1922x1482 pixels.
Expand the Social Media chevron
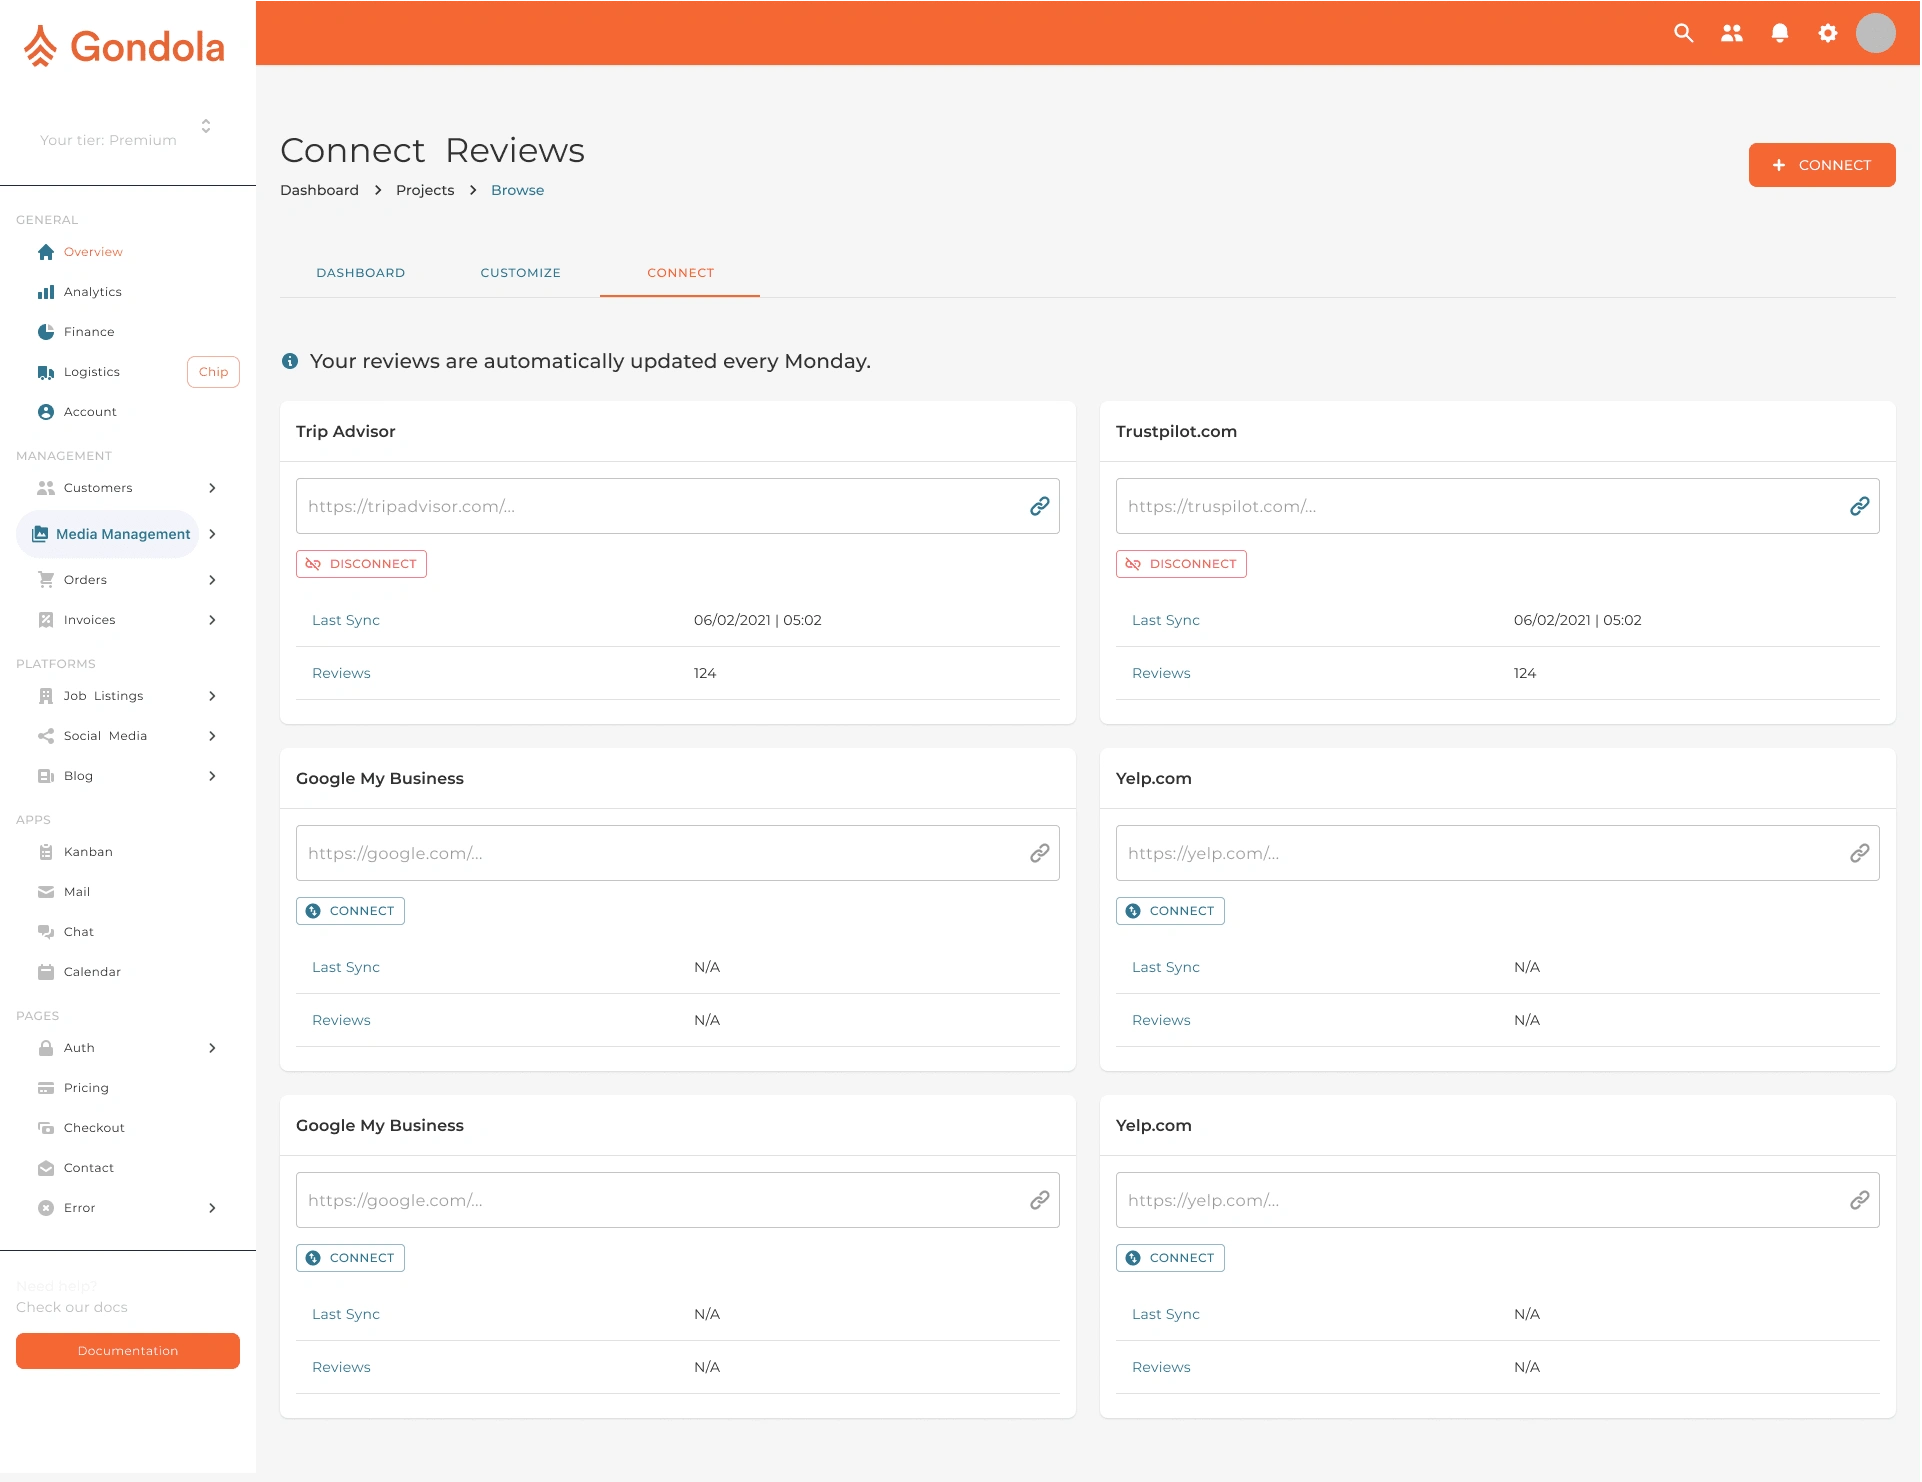pos(212,736)
